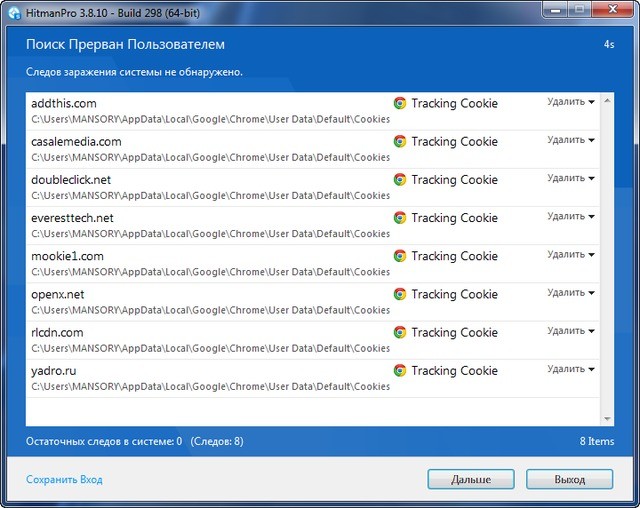Click Tracking Cookie label for yadro.ru
The height and width of the screenshot is (508, 640).
point(454,370)
